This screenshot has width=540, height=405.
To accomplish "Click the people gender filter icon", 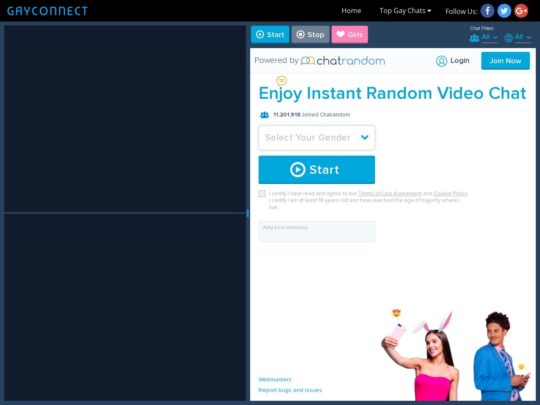I will pos(474,38).
